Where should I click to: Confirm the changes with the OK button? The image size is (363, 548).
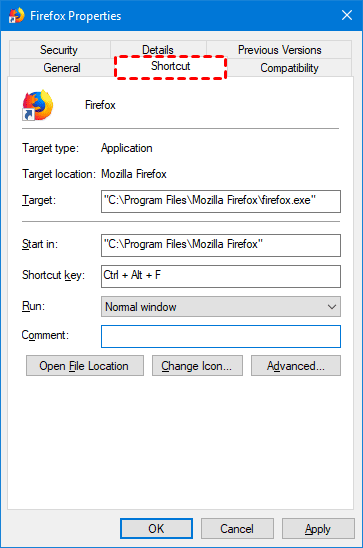pos(157,528)
